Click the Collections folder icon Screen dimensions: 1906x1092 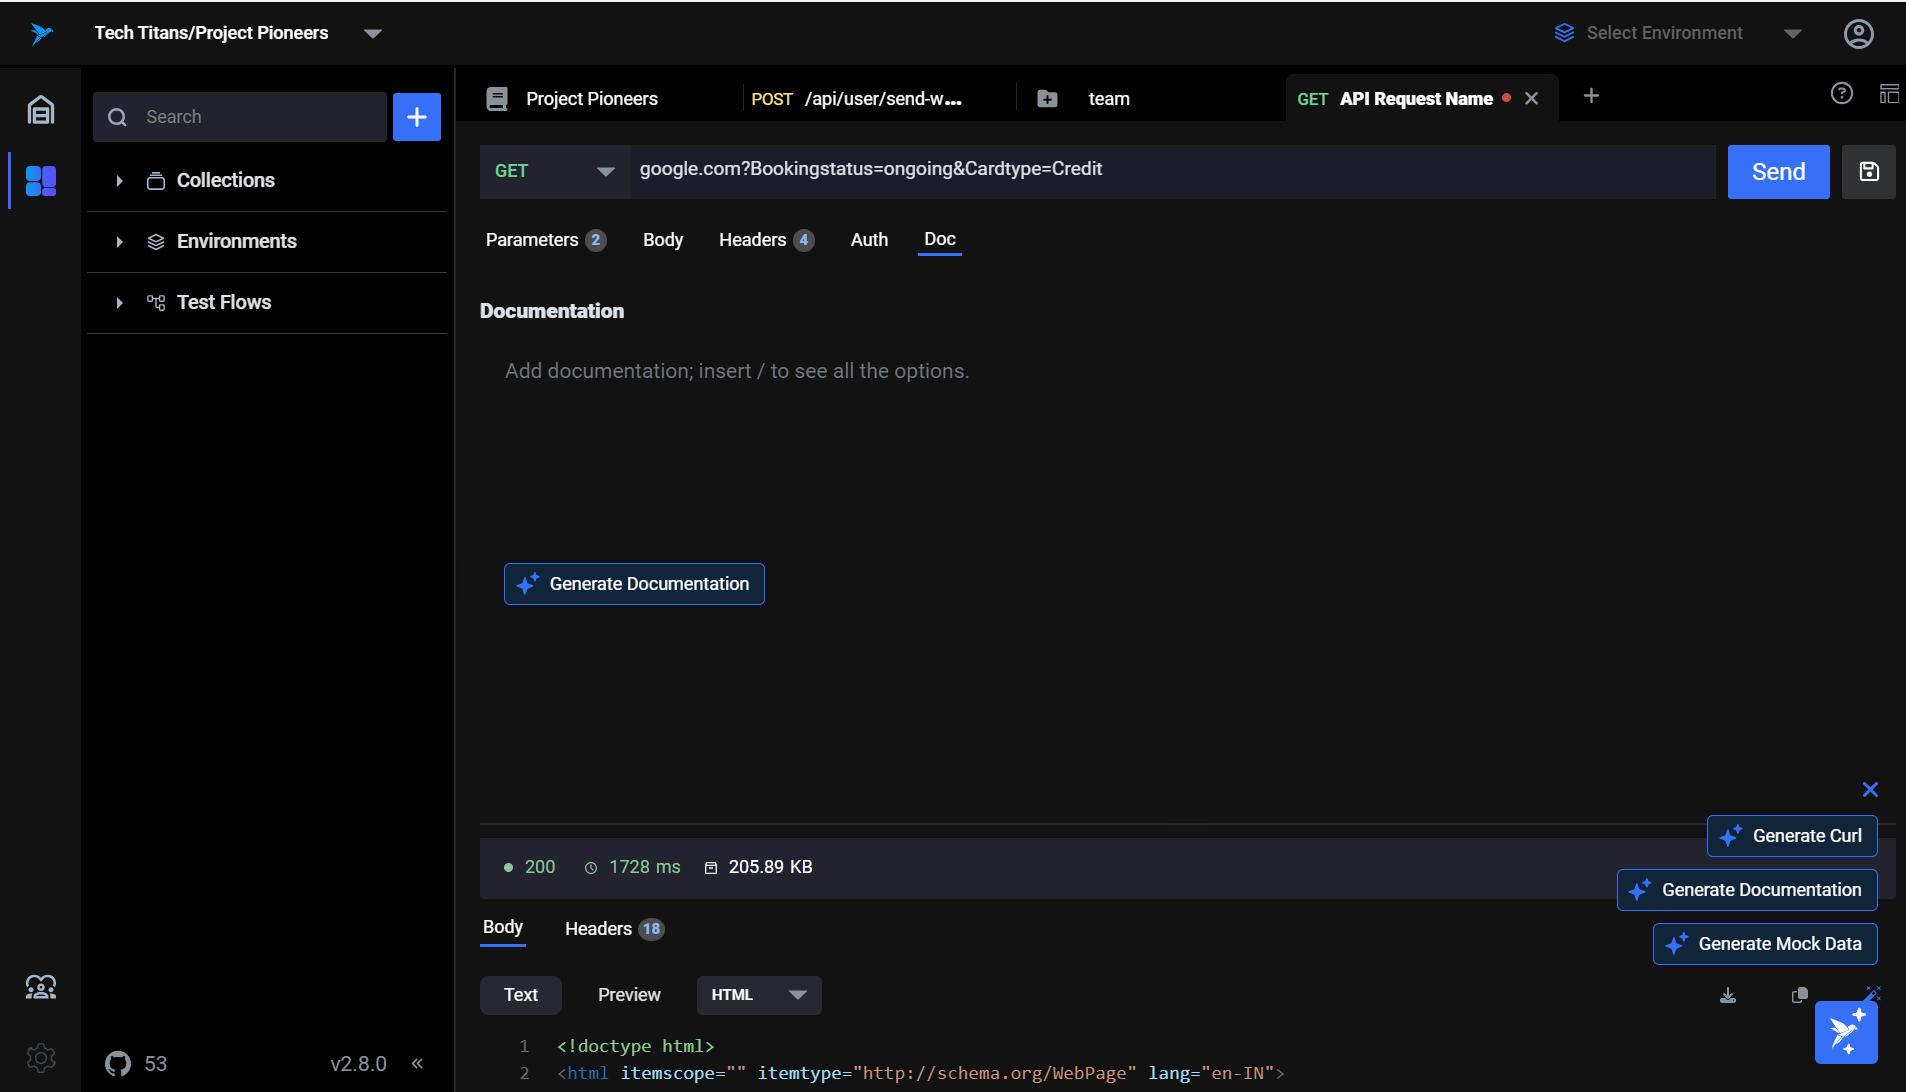(x=156, y=181)
